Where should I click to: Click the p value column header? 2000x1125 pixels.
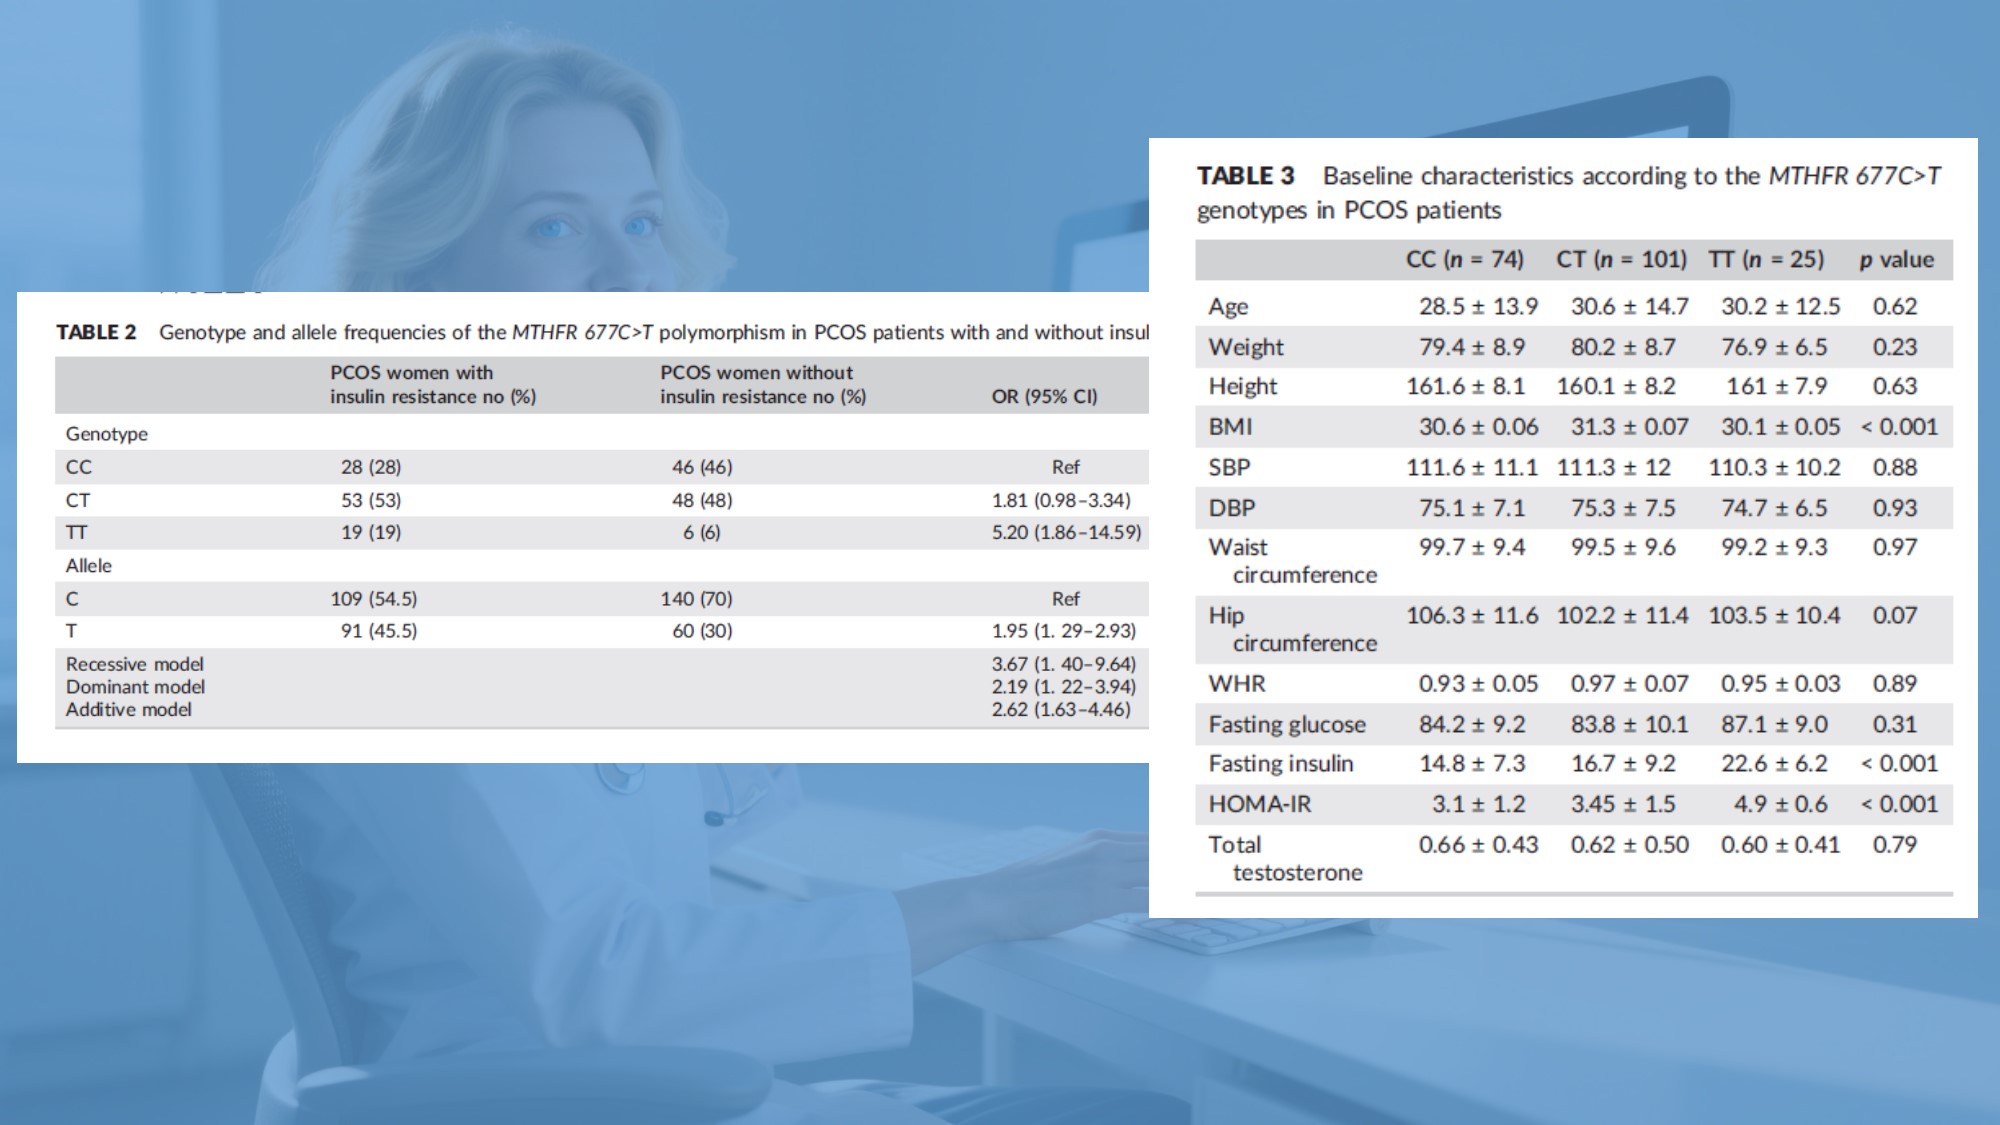[1896, 260]
